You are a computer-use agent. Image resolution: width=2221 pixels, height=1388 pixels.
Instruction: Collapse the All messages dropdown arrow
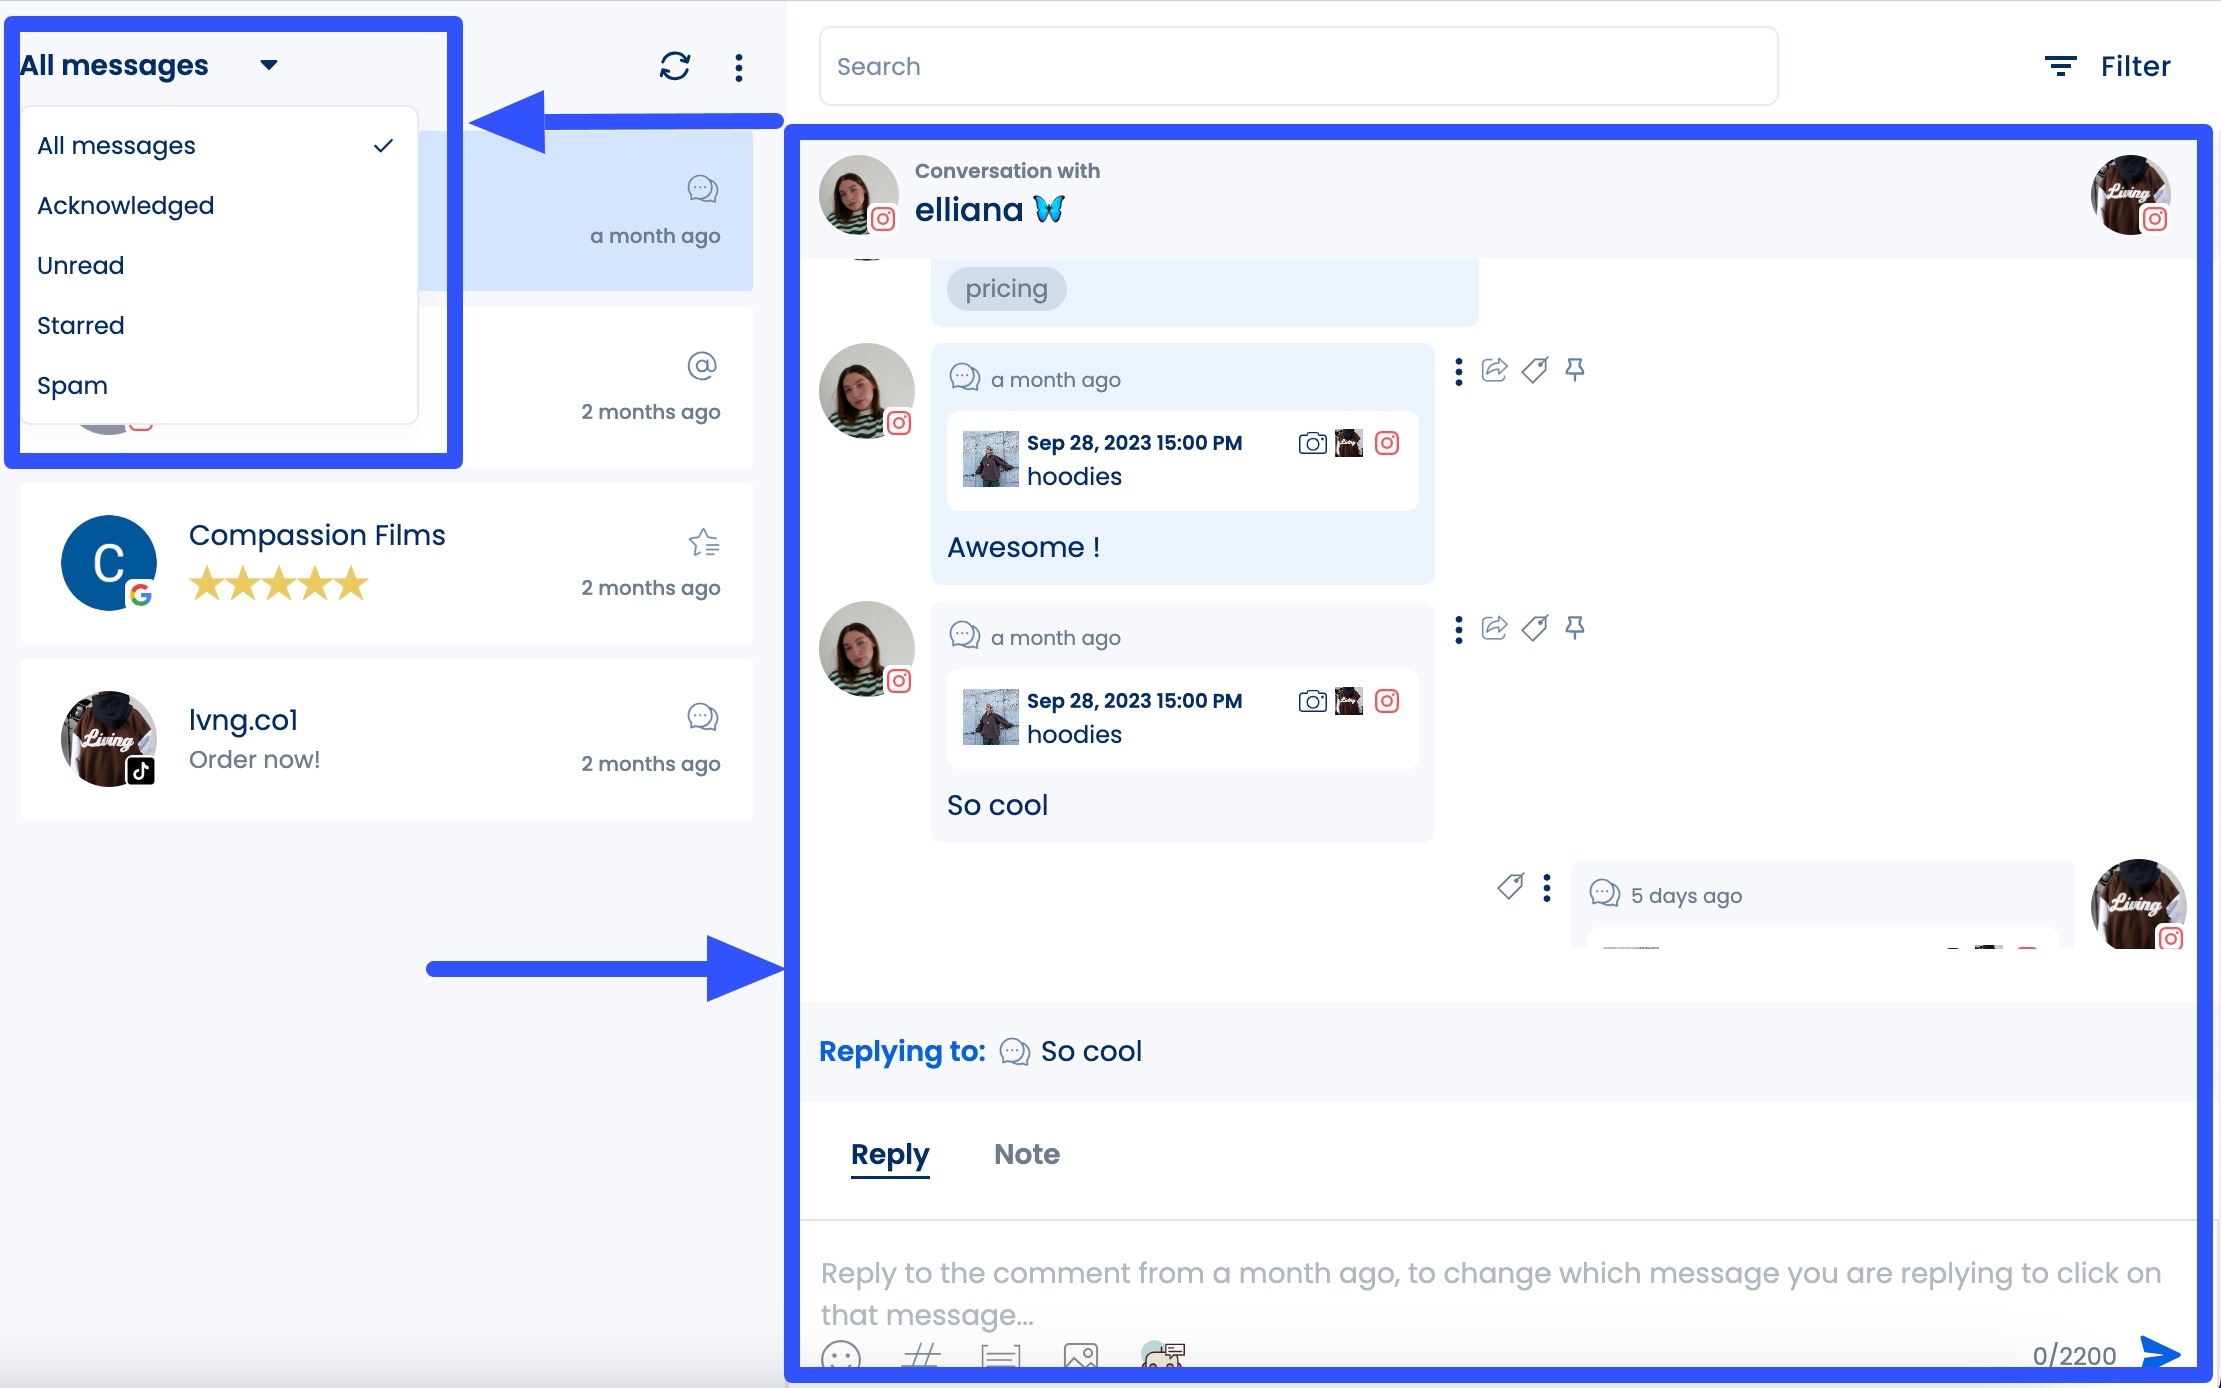click(x=268, y=66)
